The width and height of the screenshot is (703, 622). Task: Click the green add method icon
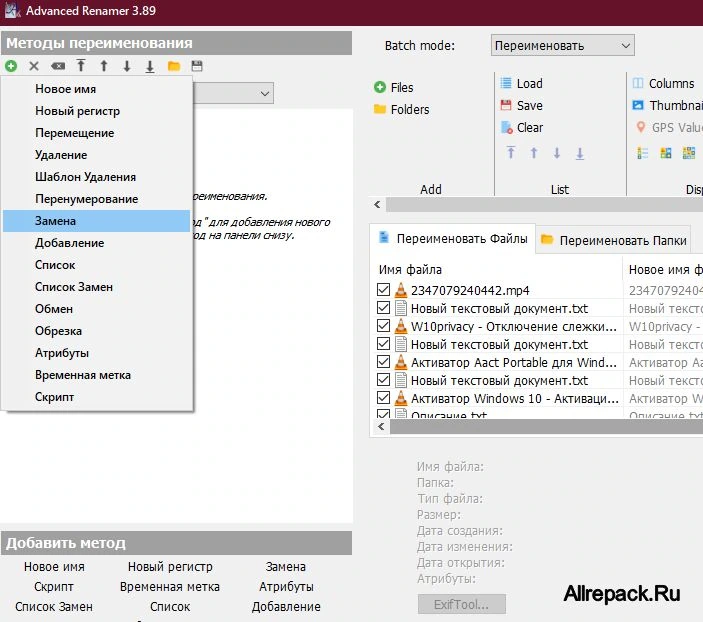point(11,66)
